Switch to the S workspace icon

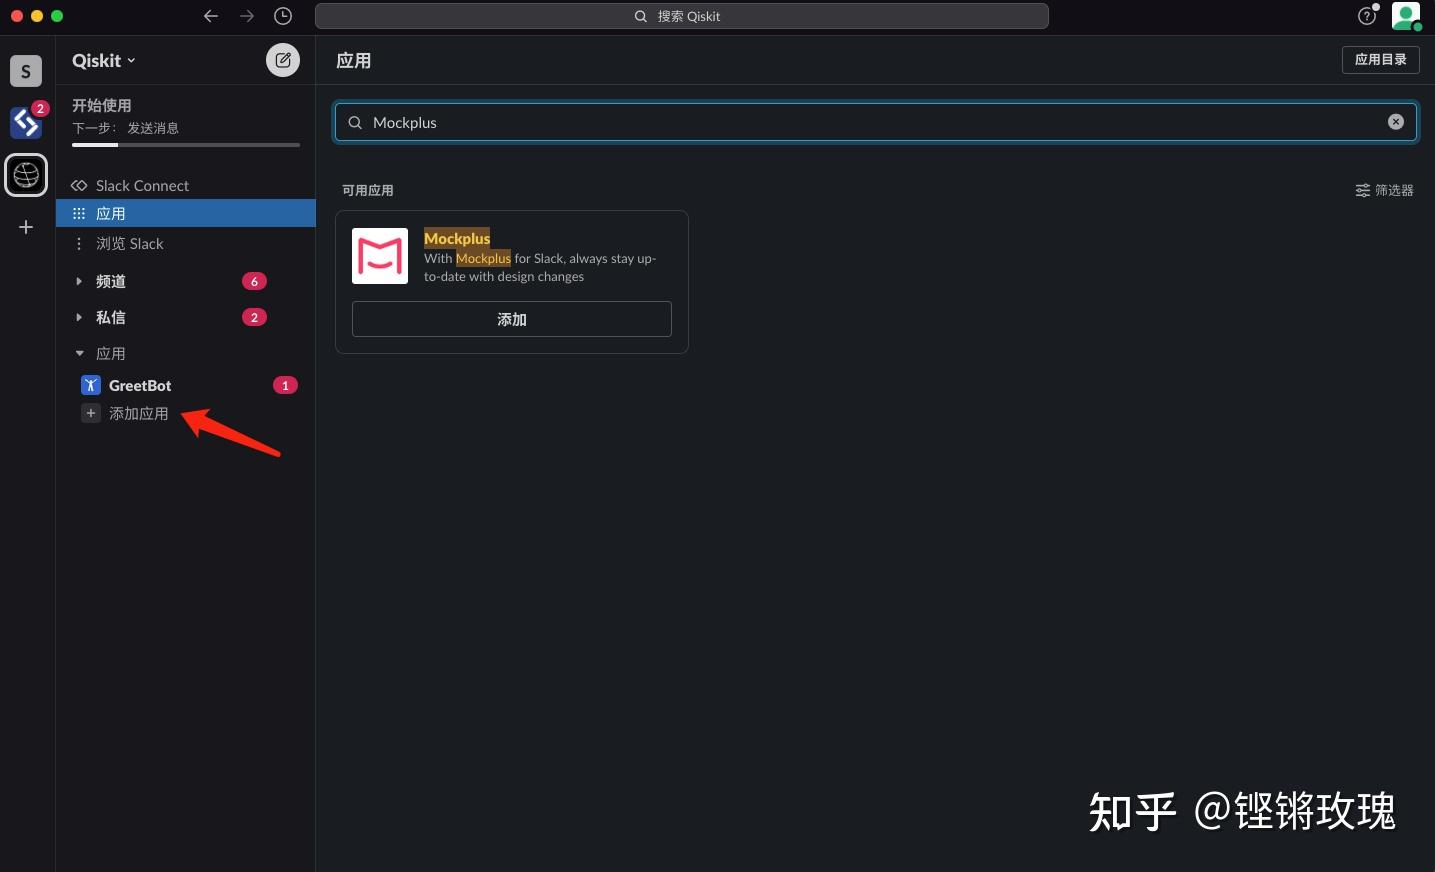coord(26,71)
